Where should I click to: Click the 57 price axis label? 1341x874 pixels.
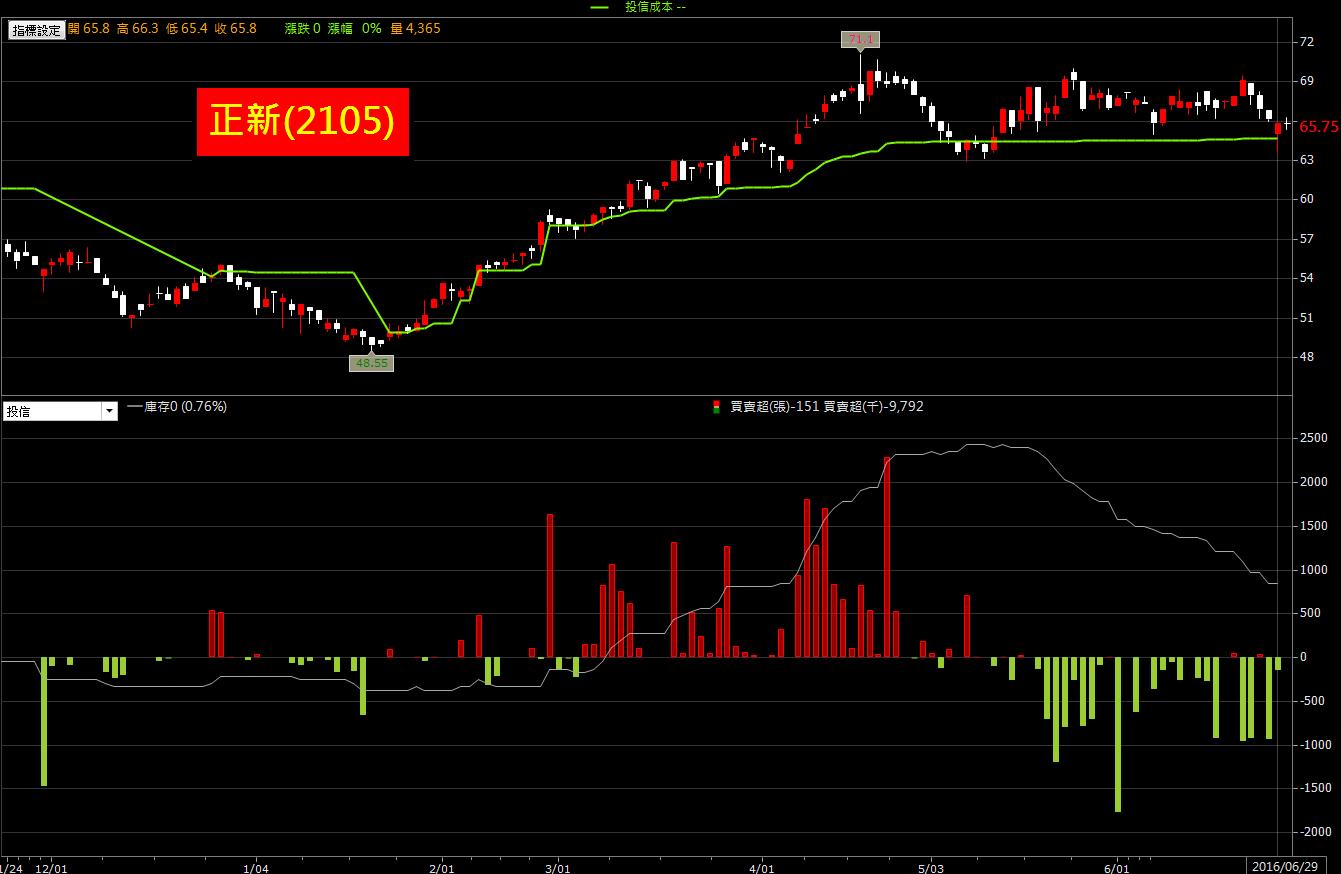pos(1306,239)
